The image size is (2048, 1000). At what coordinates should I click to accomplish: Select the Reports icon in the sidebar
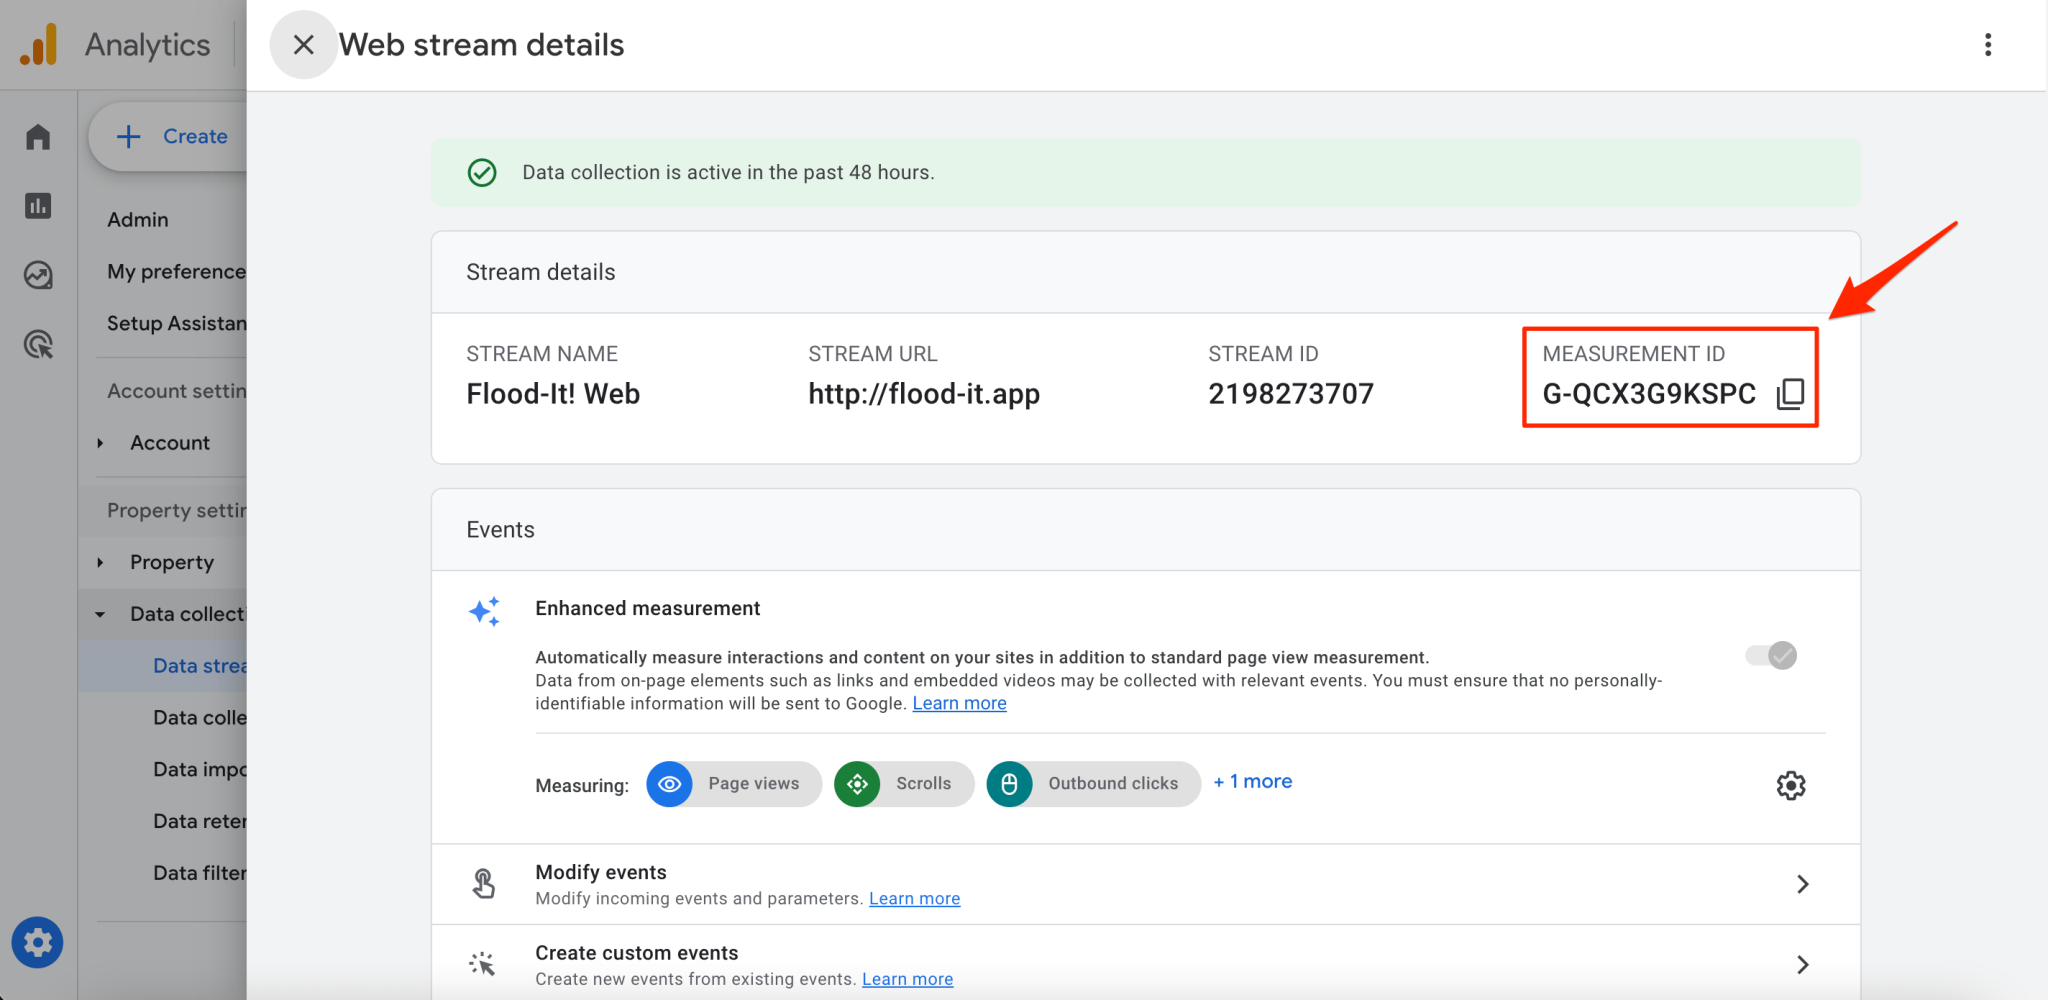pos(37,206)
